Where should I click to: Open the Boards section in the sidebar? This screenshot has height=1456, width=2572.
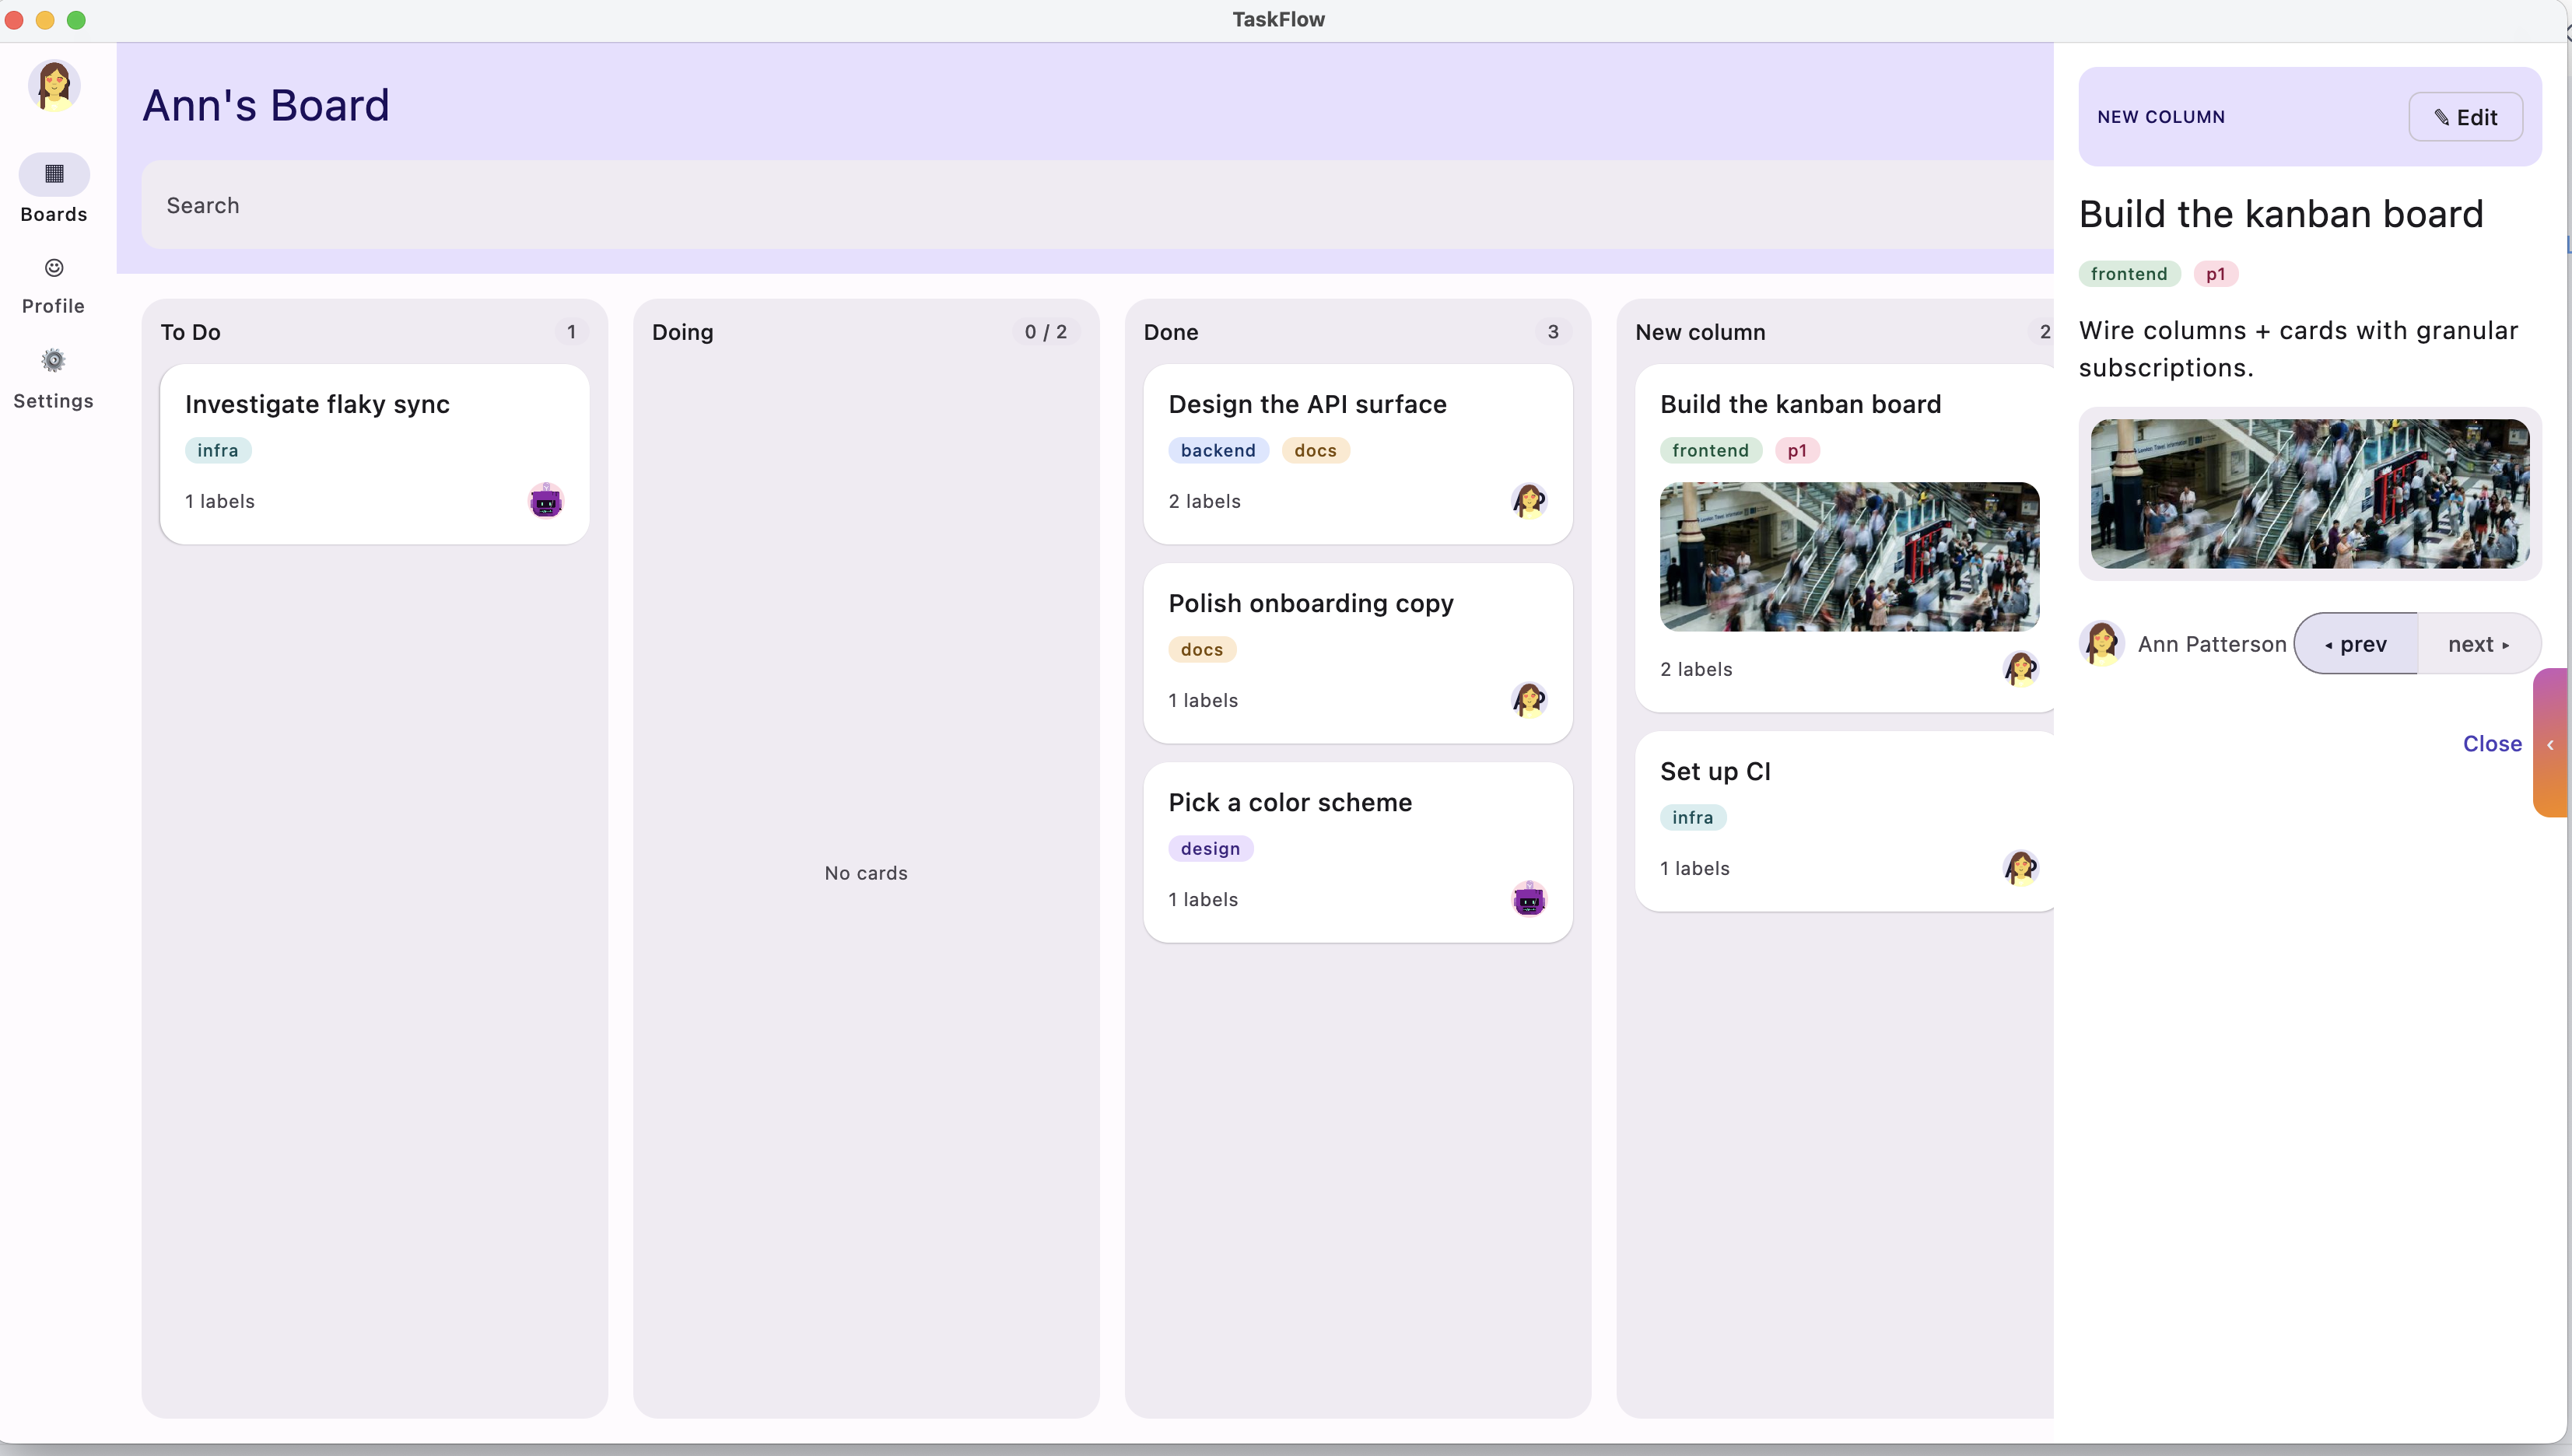click(54, 189)
